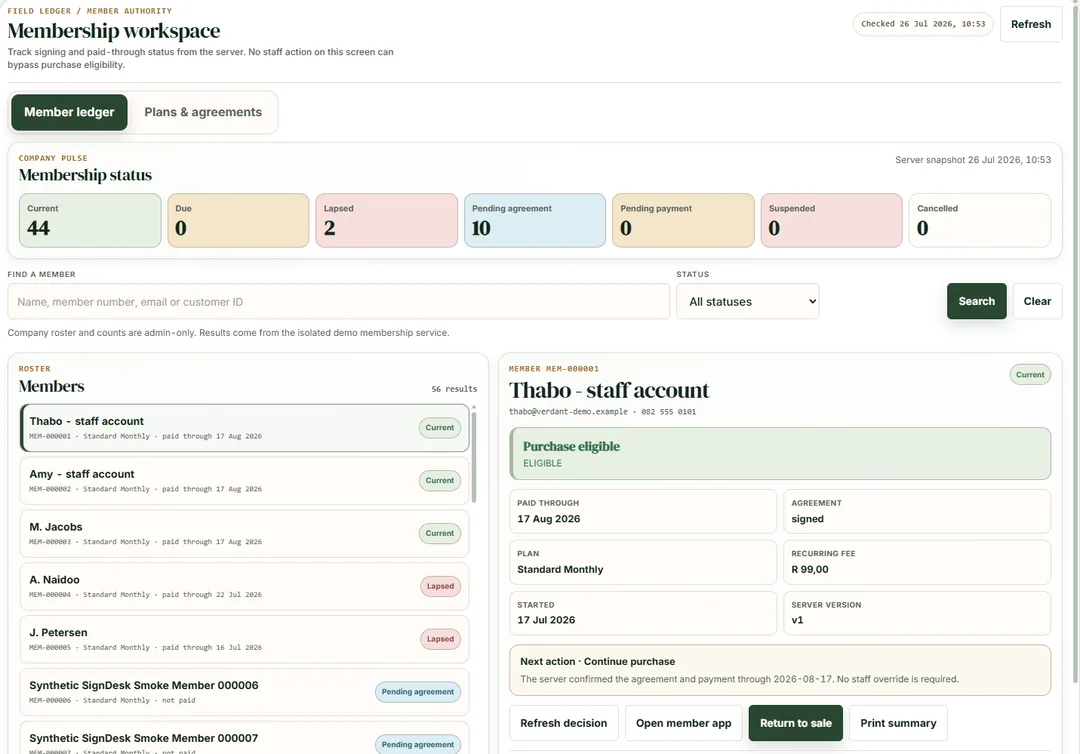
Task: Select Synthetic SignDesk Smoke Member 000007
Action: 245,738
